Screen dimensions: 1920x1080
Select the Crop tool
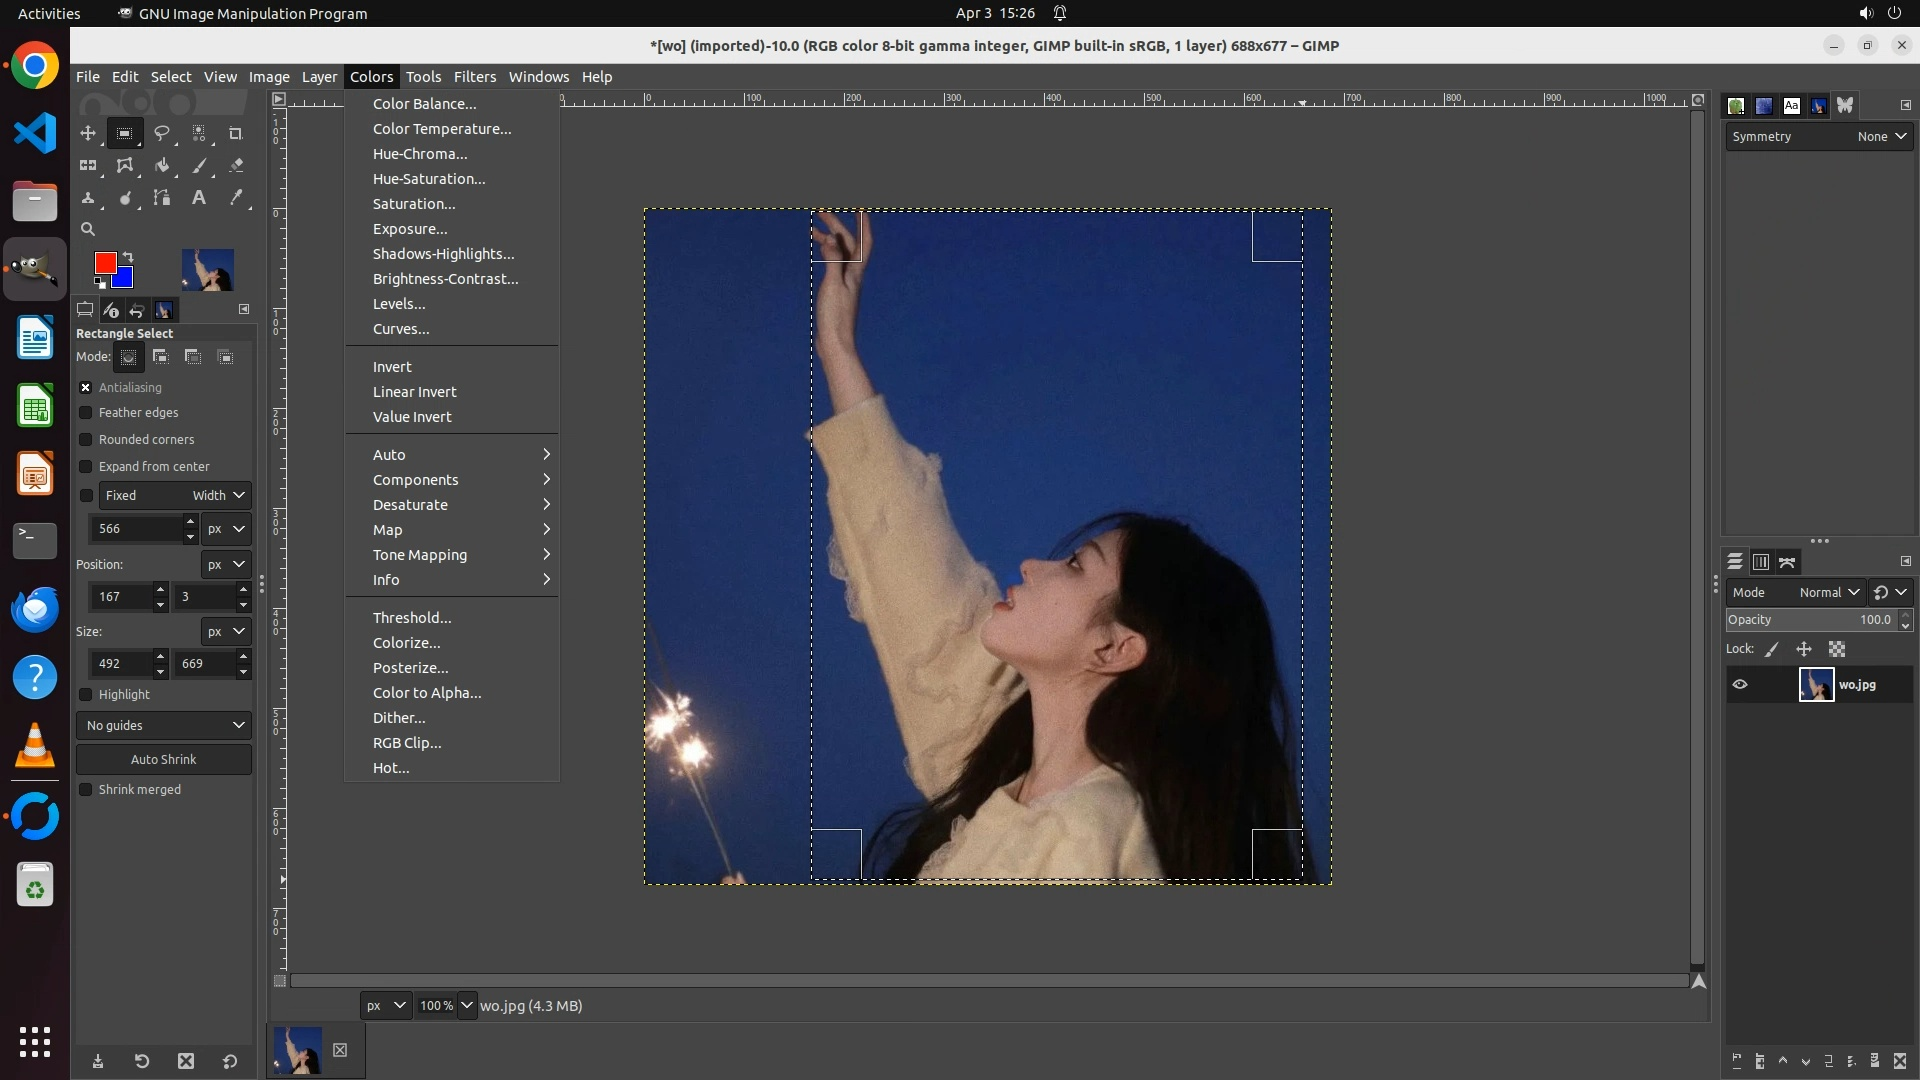pos(236,133)
